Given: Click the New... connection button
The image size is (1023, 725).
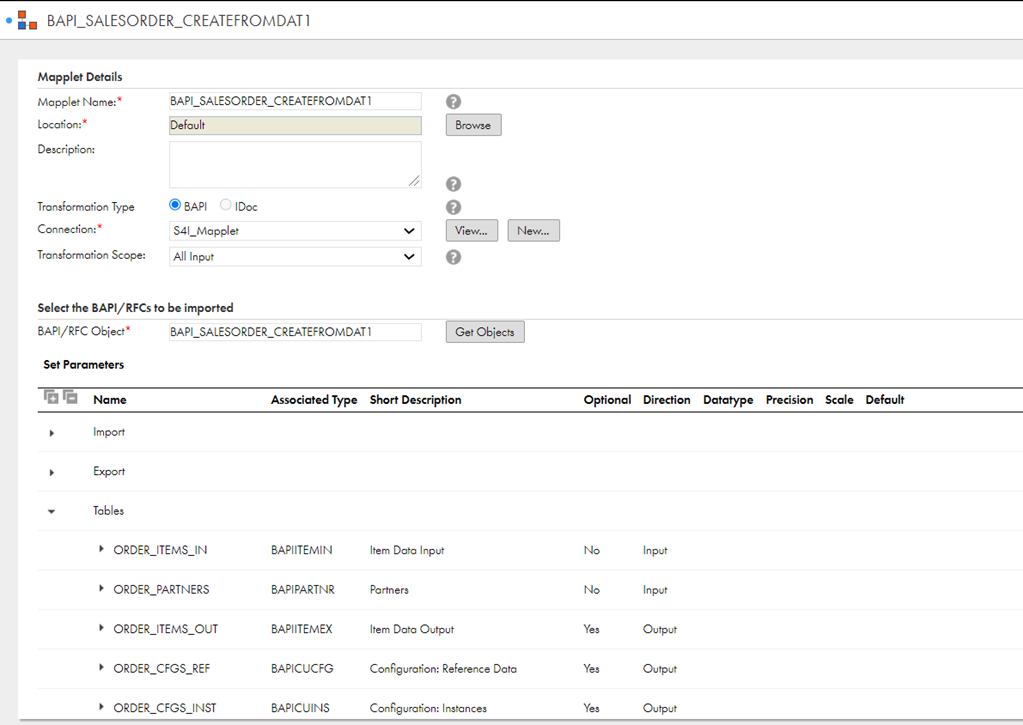Looking at the screenshot, I should point(534,230).
